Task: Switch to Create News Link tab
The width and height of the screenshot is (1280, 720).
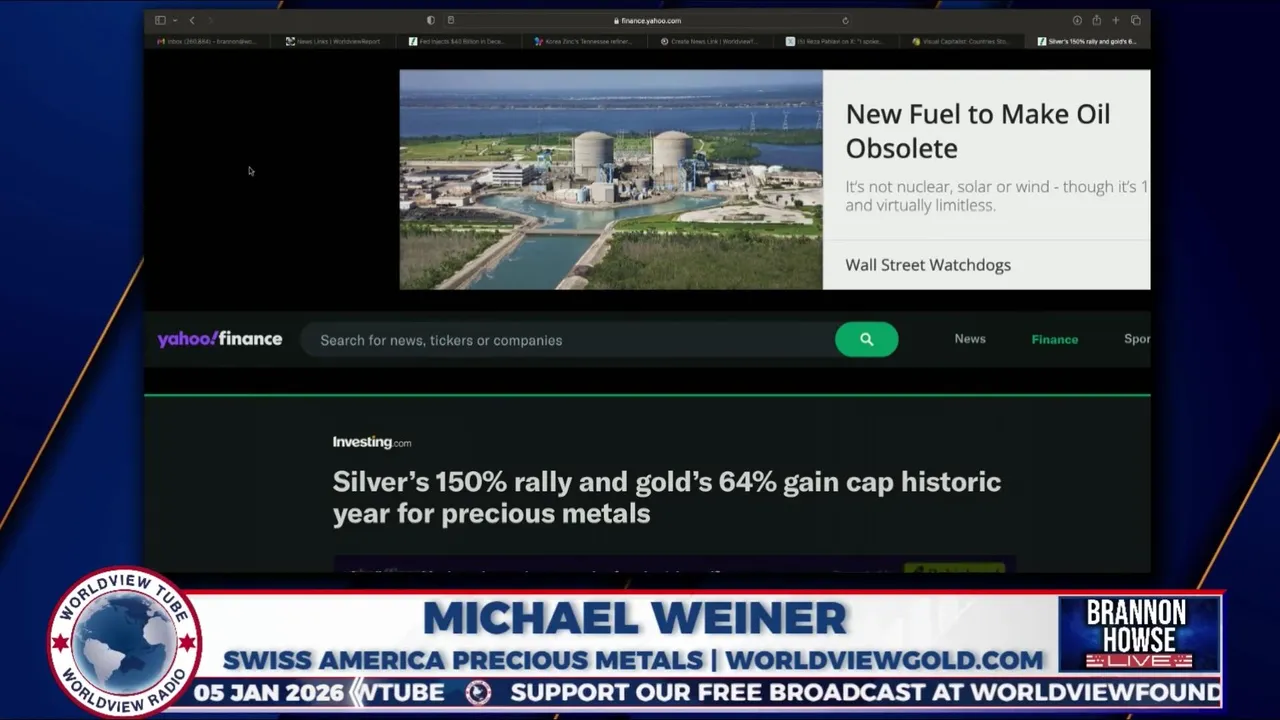Action: pos(709,41)
